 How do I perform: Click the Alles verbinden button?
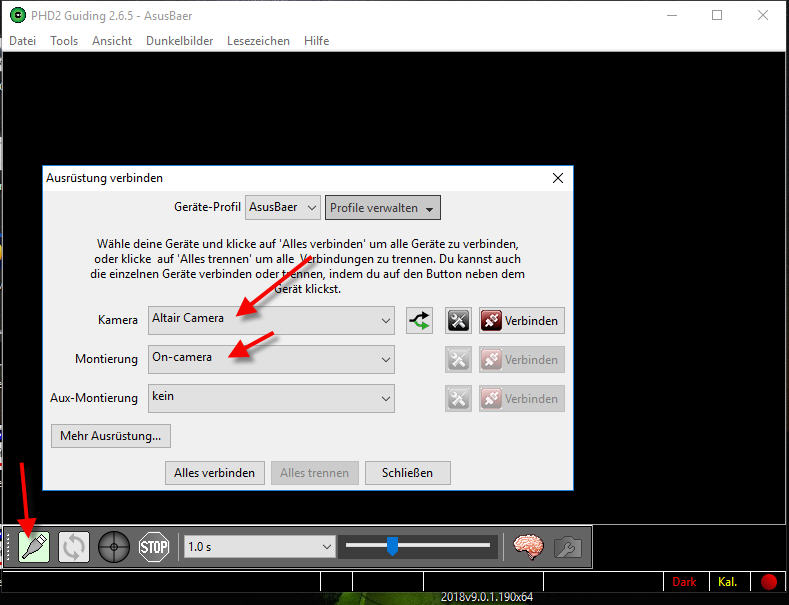click(x=214, y=473)
